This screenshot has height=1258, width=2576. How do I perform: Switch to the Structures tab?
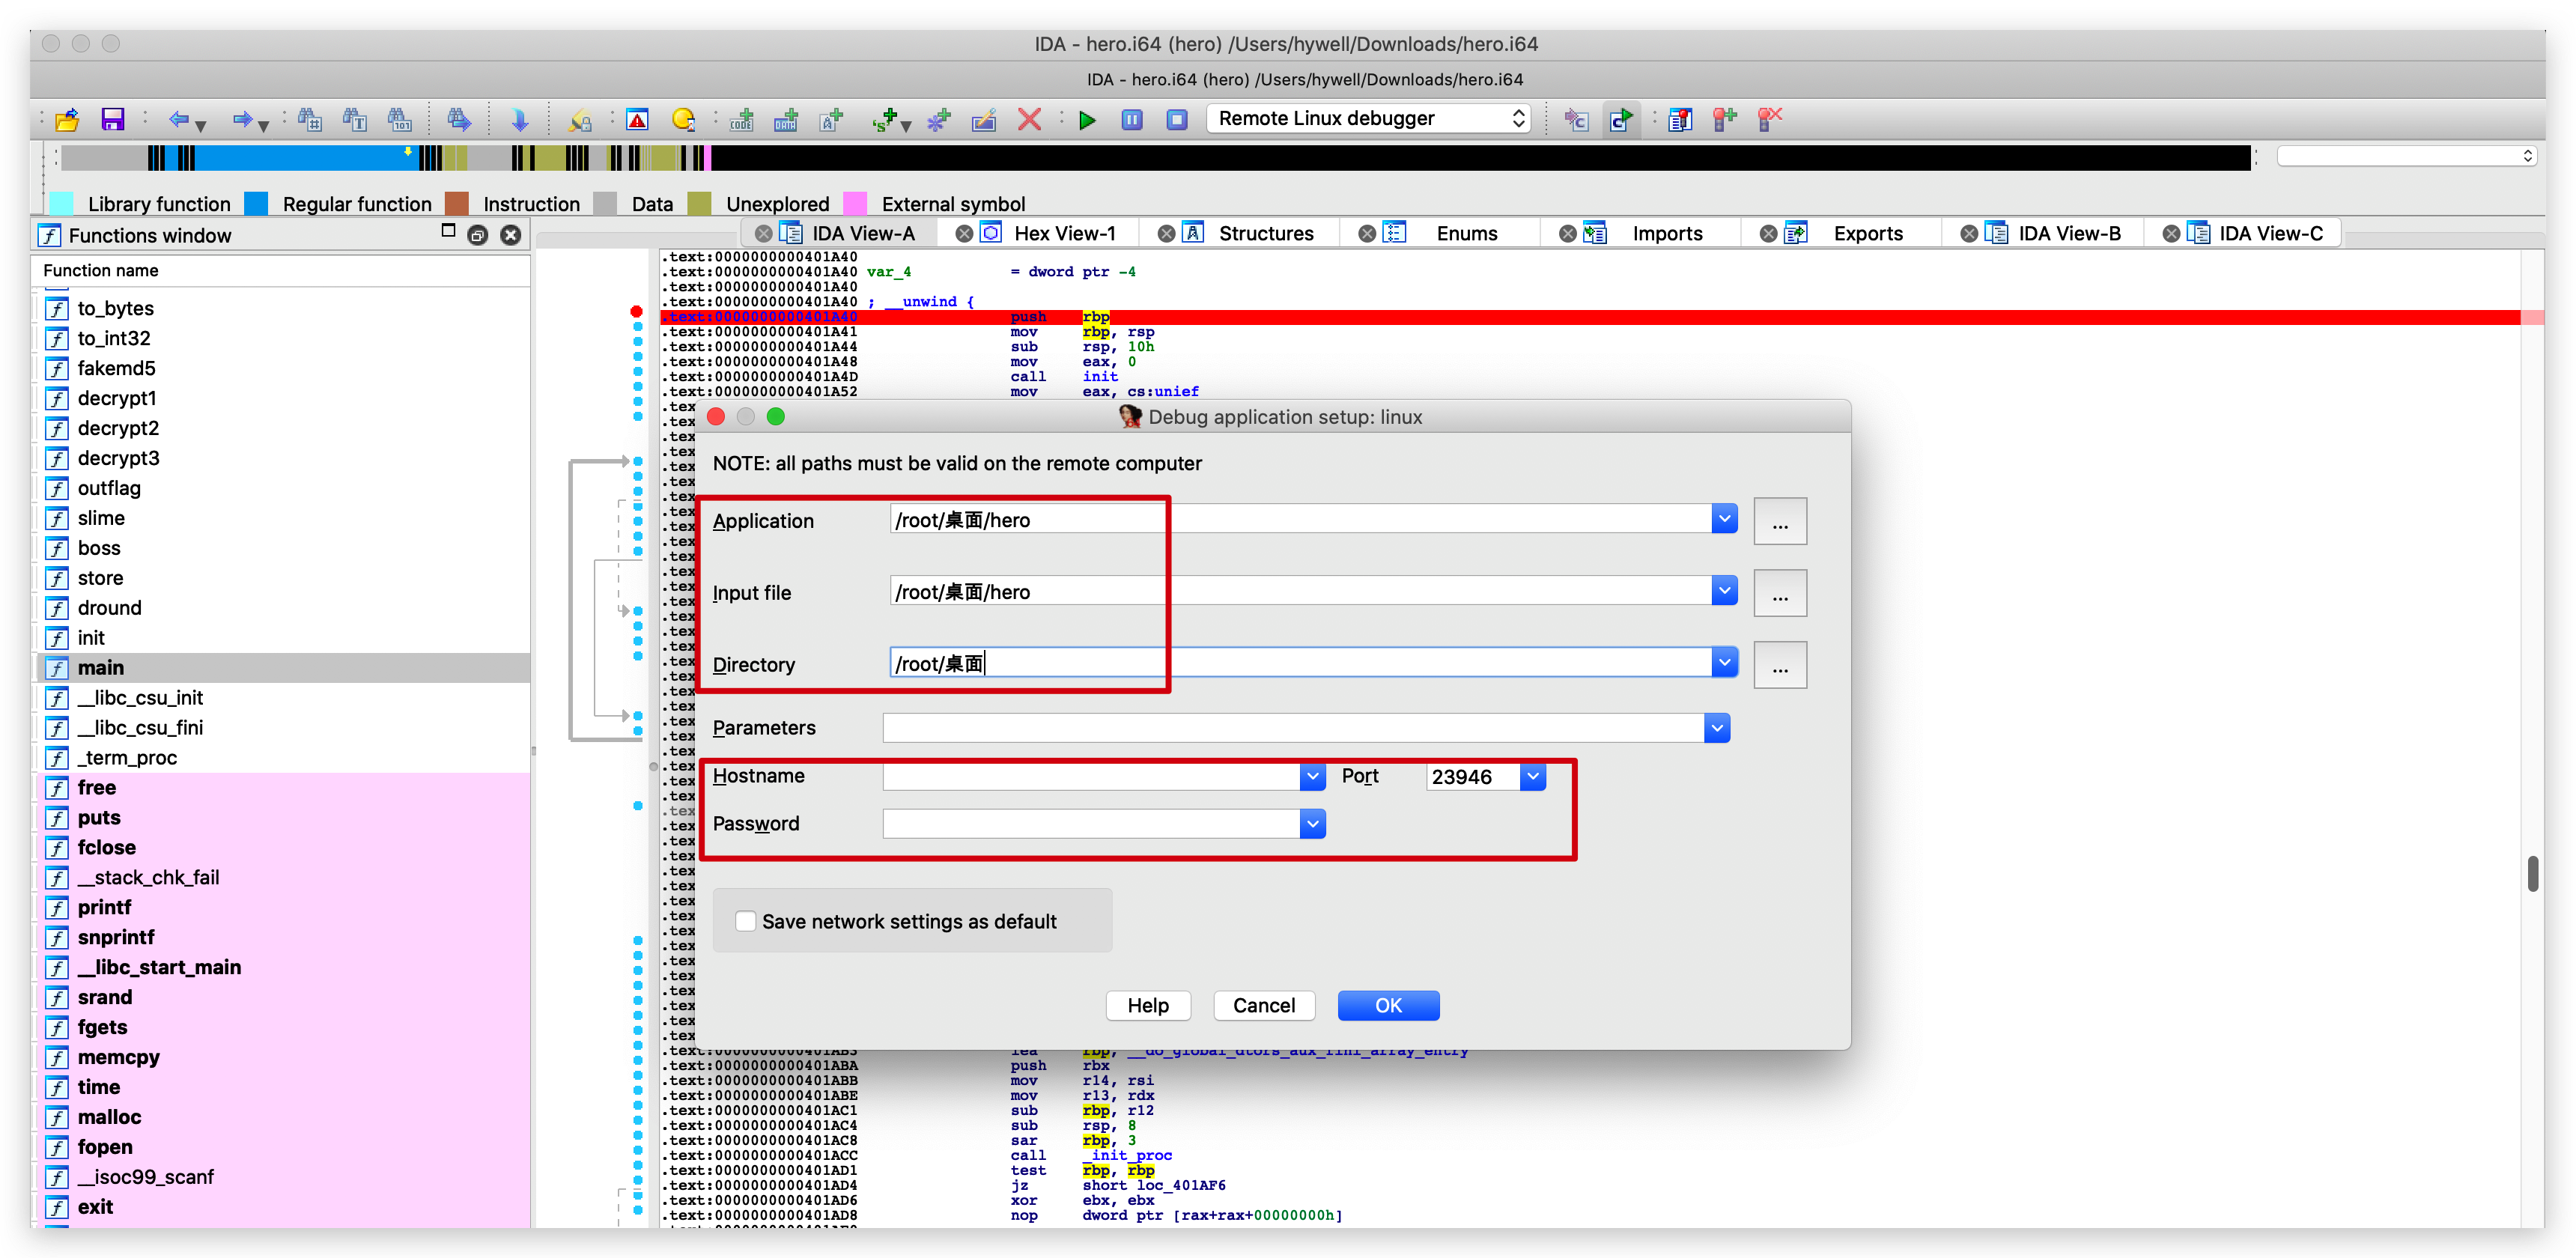point(1265,234)
